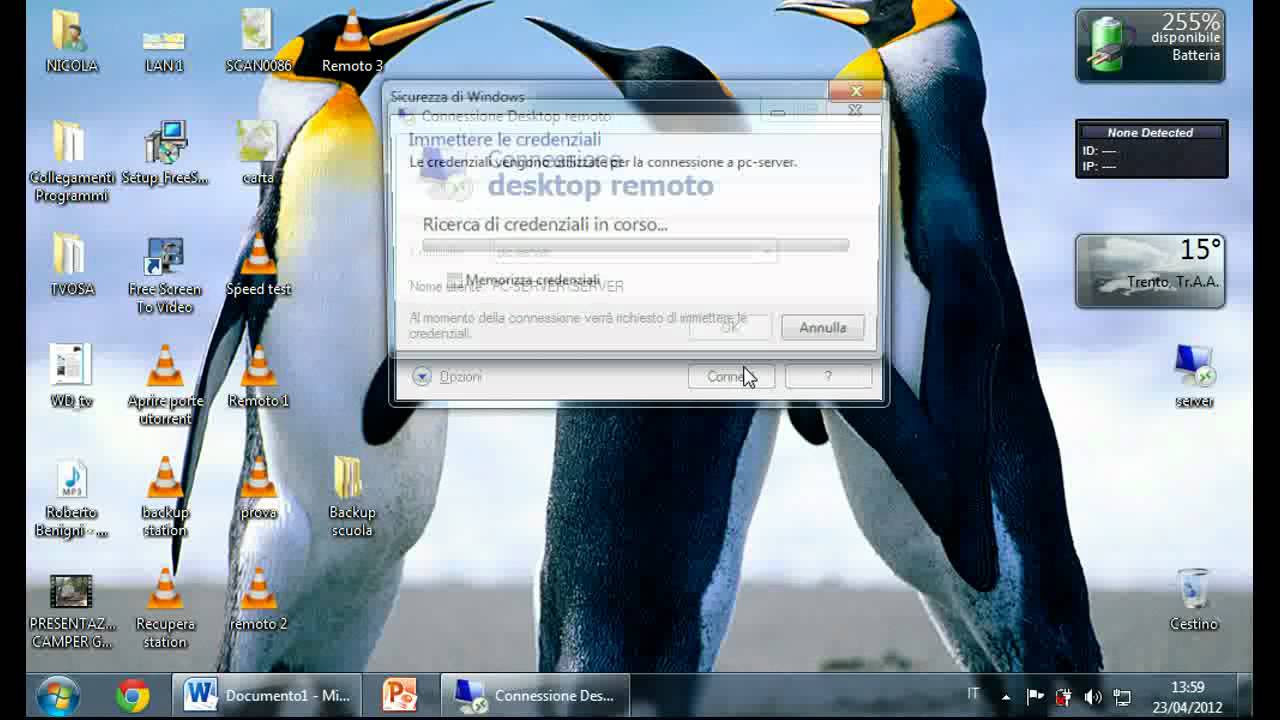
Task: Show hidden tray icons arrow
Action: [1006, 697]
